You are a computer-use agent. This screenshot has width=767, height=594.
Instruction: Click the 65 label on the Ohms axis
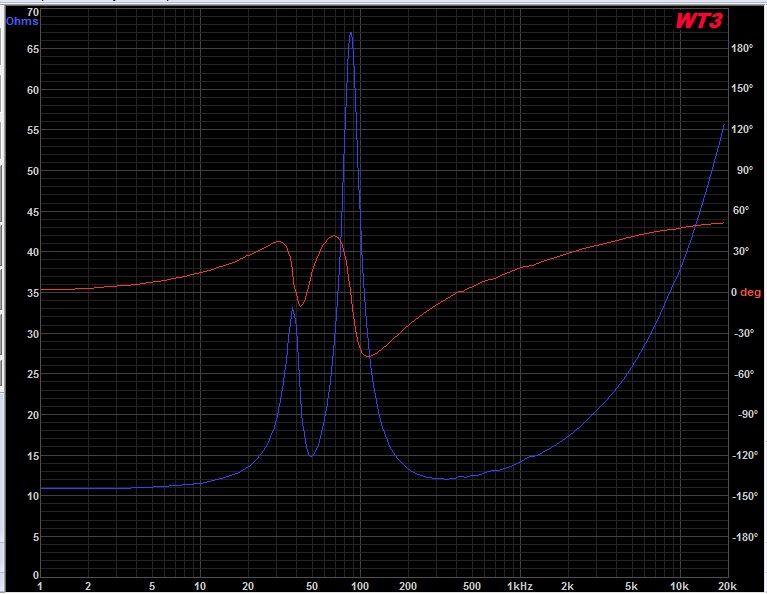[x=33, y=49]
